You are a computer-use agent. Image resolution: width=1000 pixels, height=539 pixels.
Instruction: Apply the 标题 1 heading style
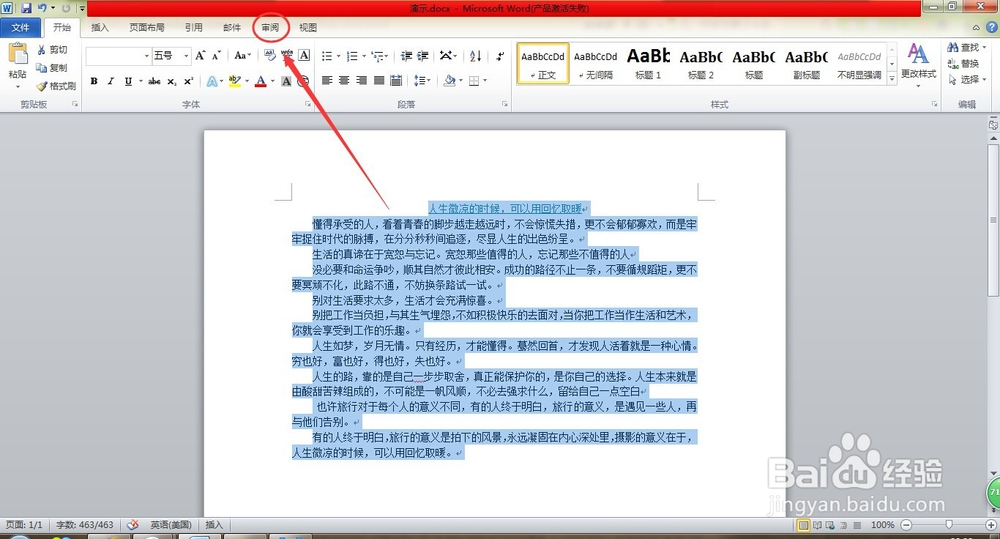coord(648,64)
